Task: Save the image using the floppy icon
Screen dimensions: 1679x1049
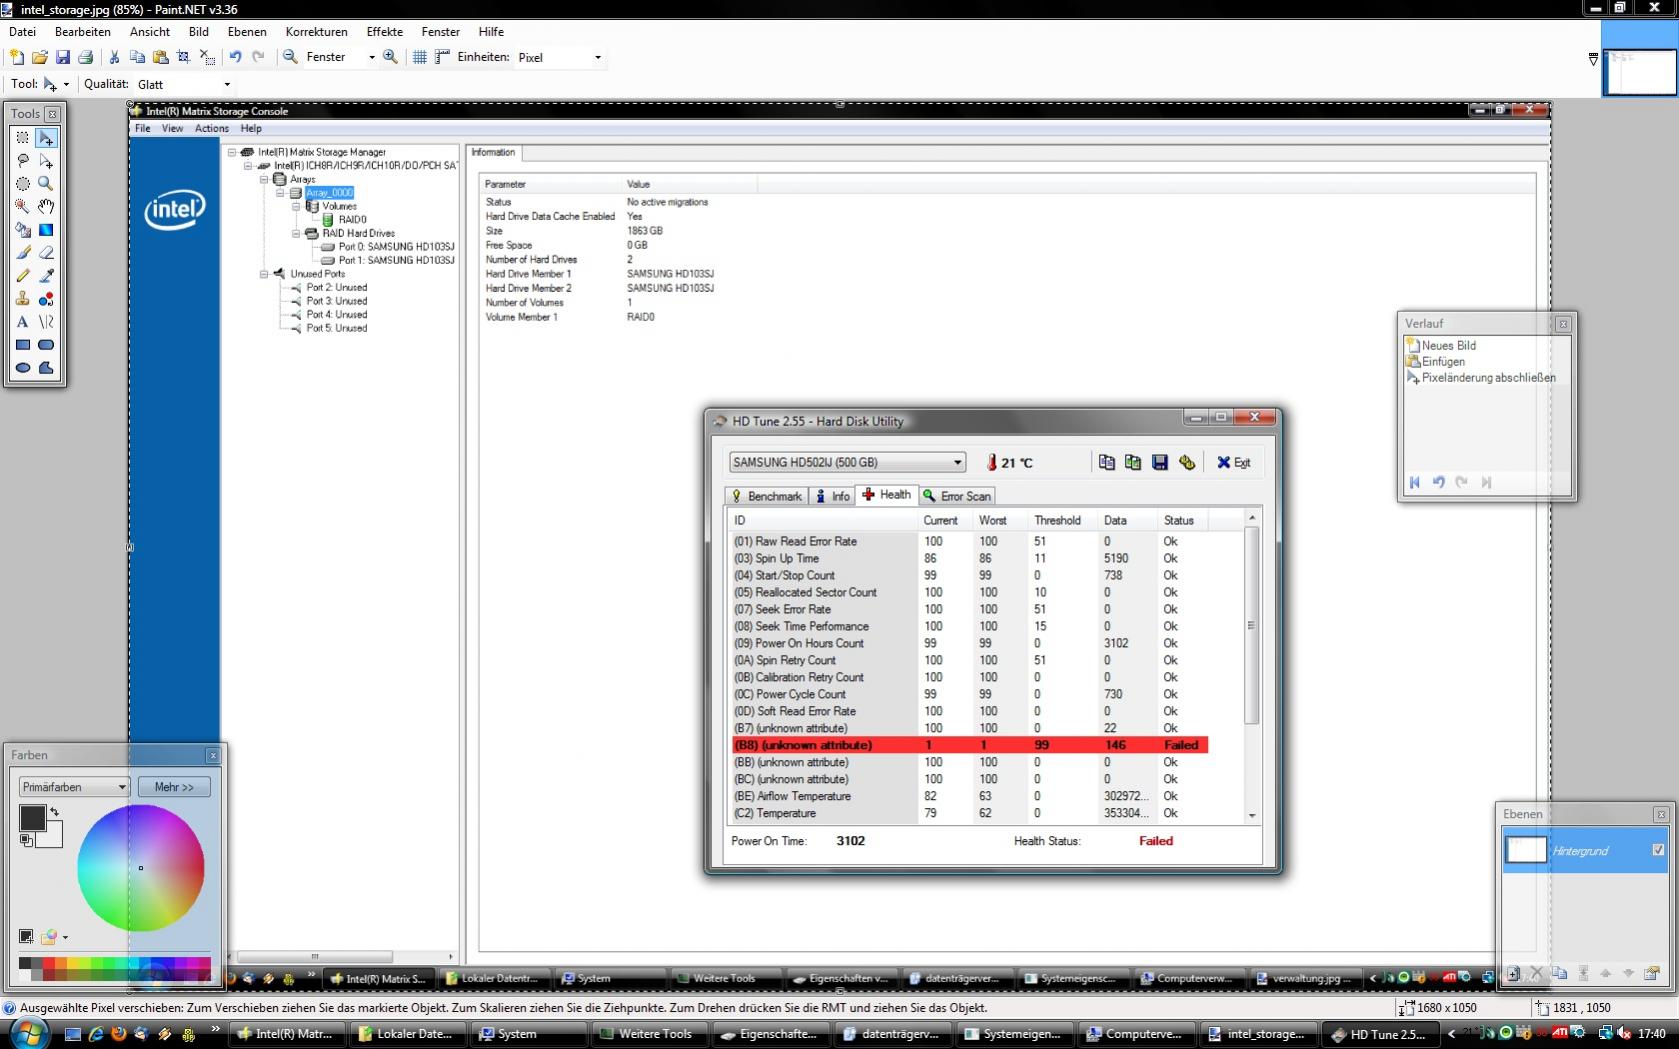Action: (x=63, y=57)
